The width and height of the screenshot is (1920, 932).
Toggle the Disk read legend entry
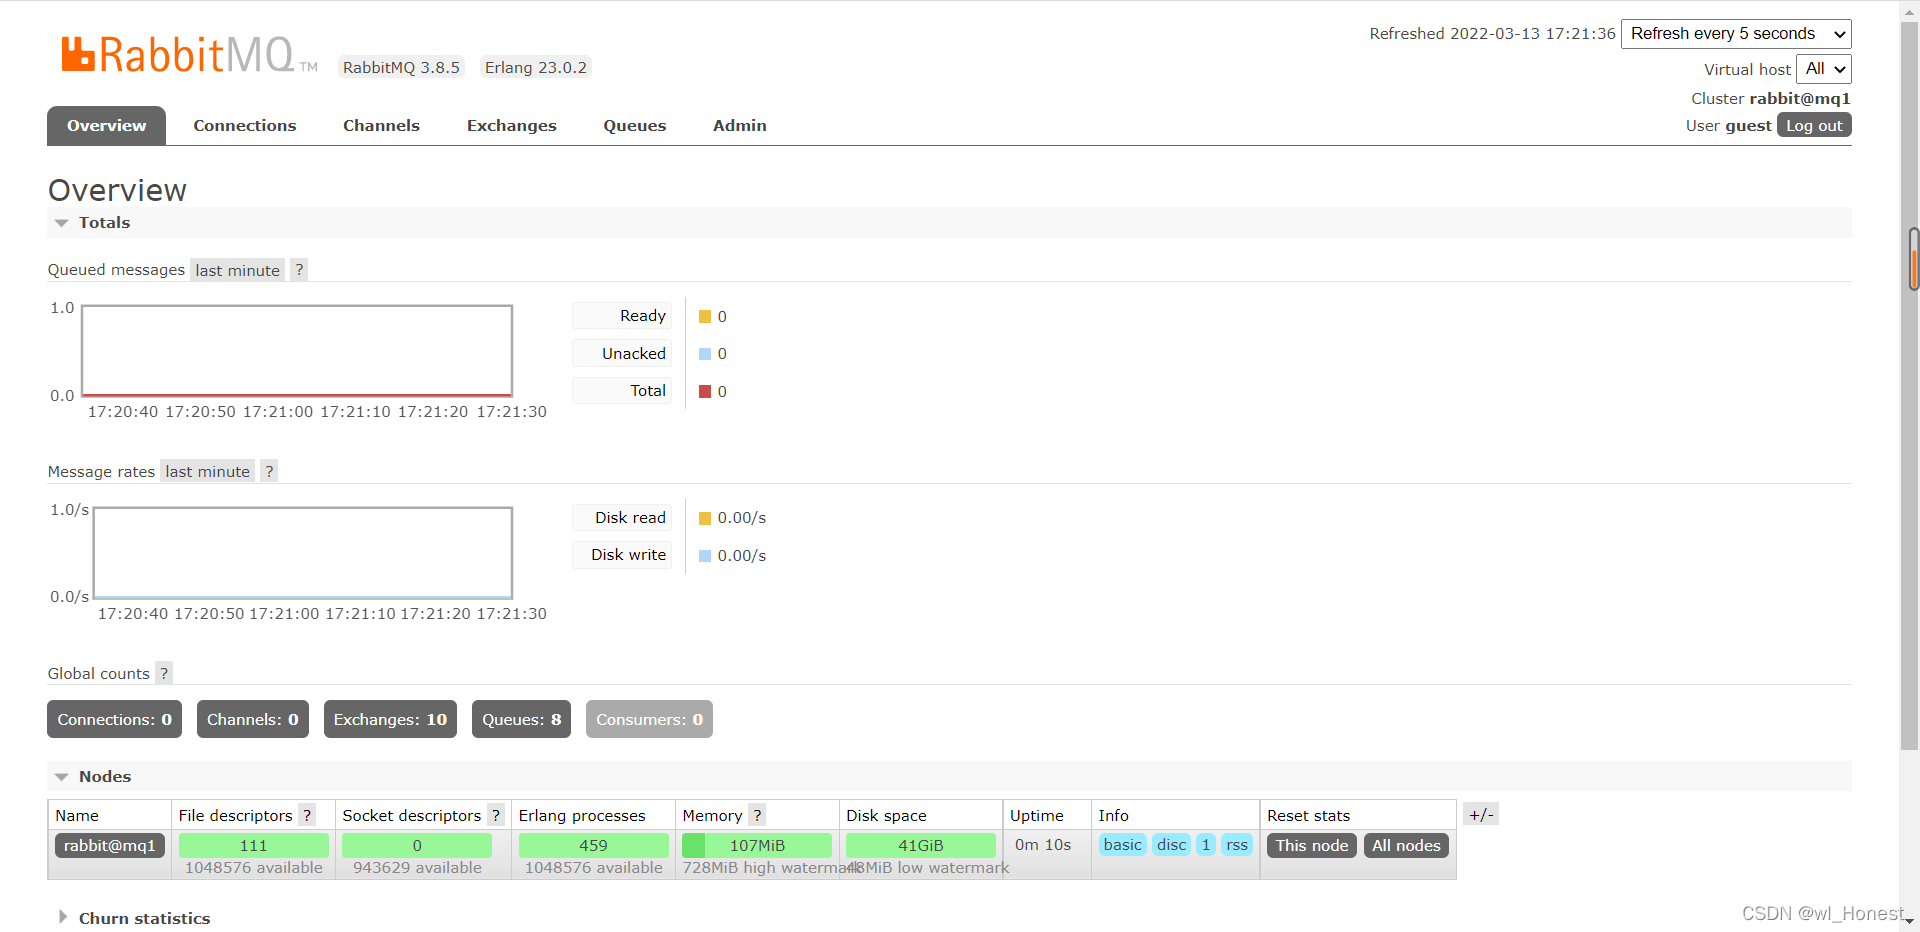point(622,518)
